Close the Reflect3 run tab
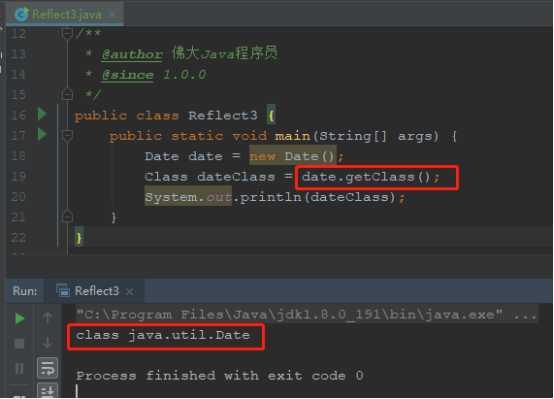This screenshot has height=399, width=554. pyautogui.click(x=130, y=292)
